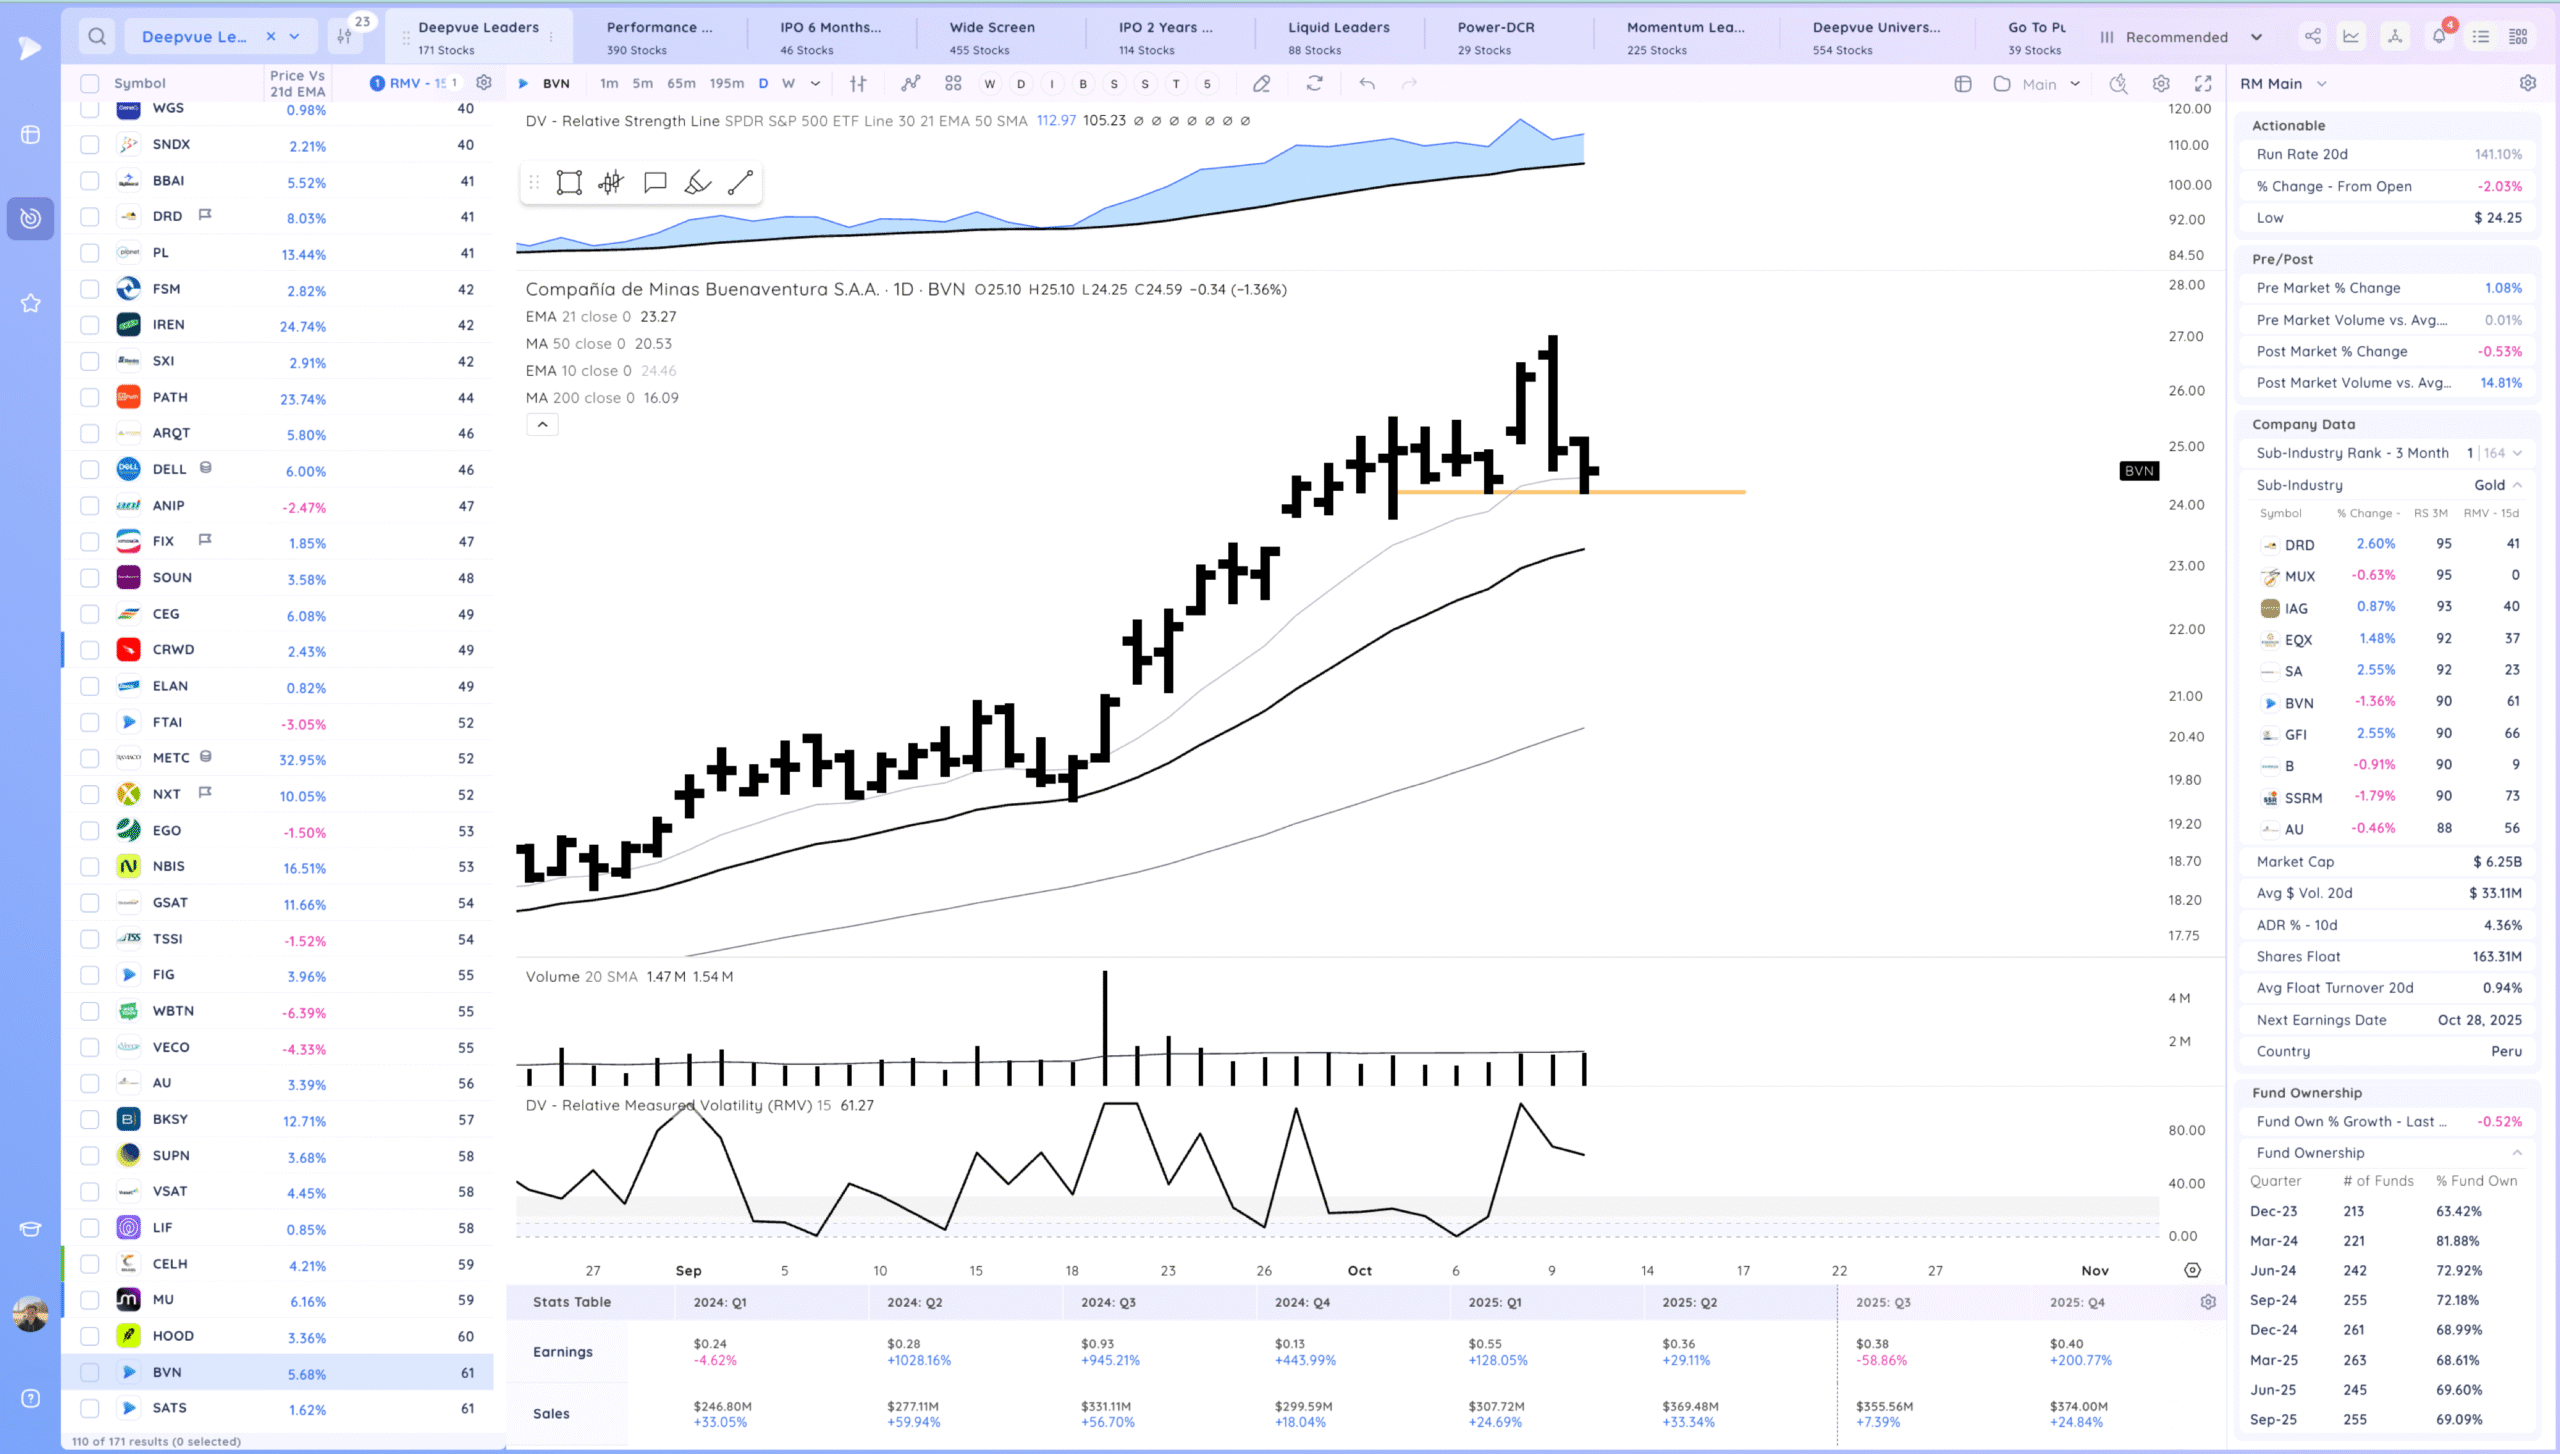Open the Power-DCR watchlist tab
2560x1454 pixels.
pos(1495,37)
